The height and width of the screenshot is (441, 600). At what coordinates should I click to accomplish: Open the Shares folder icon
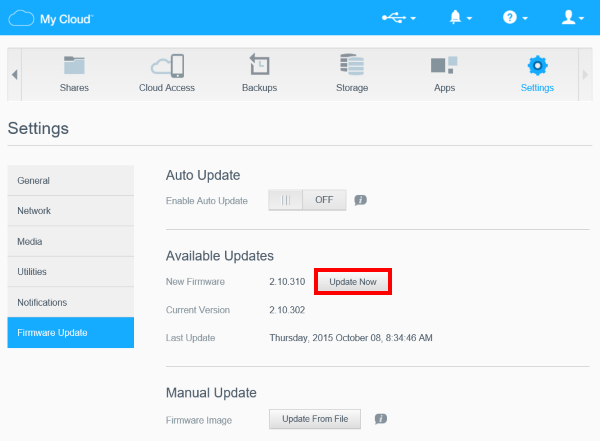point(74,65)
